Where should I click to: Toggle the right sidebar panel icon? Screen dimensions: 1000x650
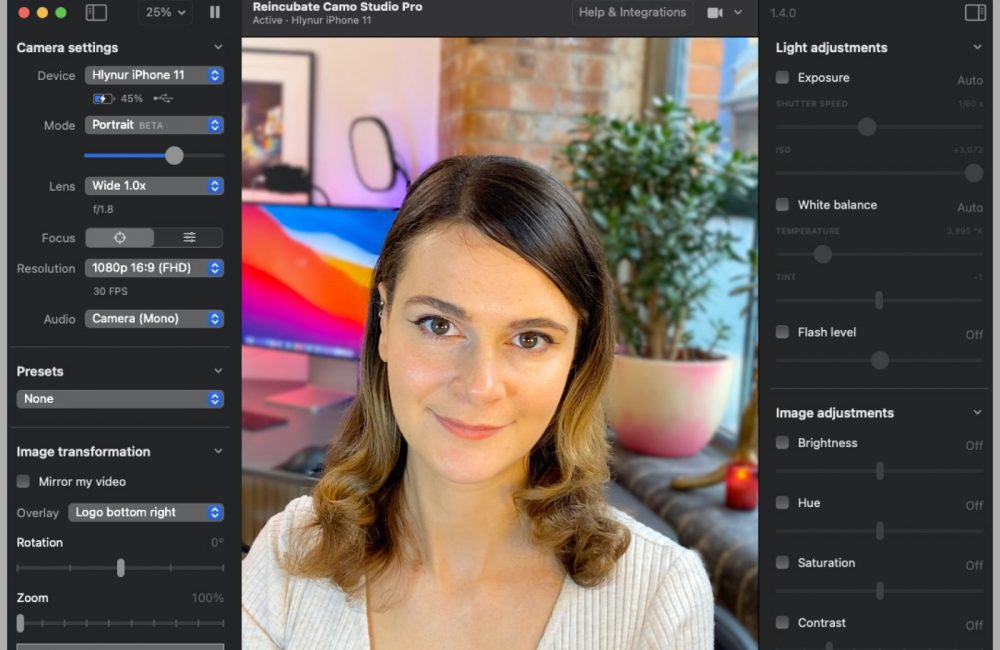coord(974,13)
